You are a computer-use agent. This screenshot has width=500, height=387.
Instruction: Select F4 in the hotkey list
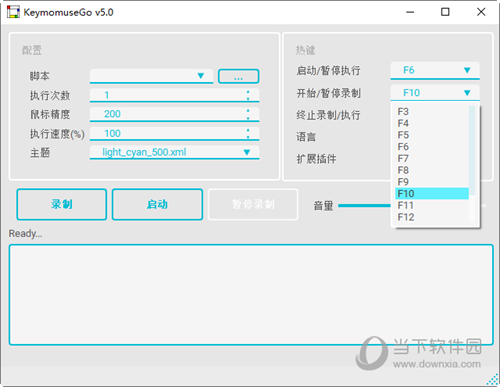(x=432, y=123)
